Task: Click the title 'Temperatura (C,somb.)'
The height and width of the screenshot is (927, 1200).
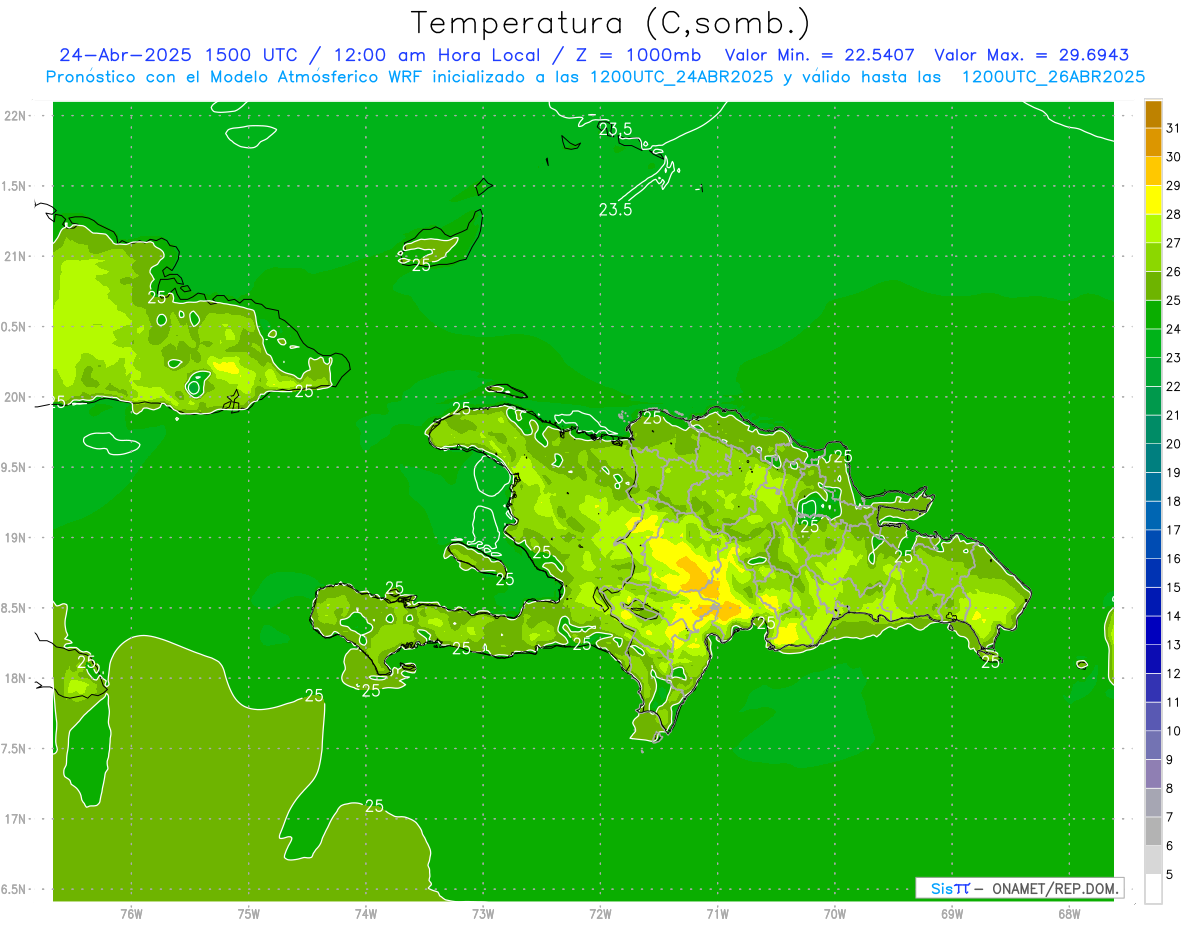Action: pos(611,22)
